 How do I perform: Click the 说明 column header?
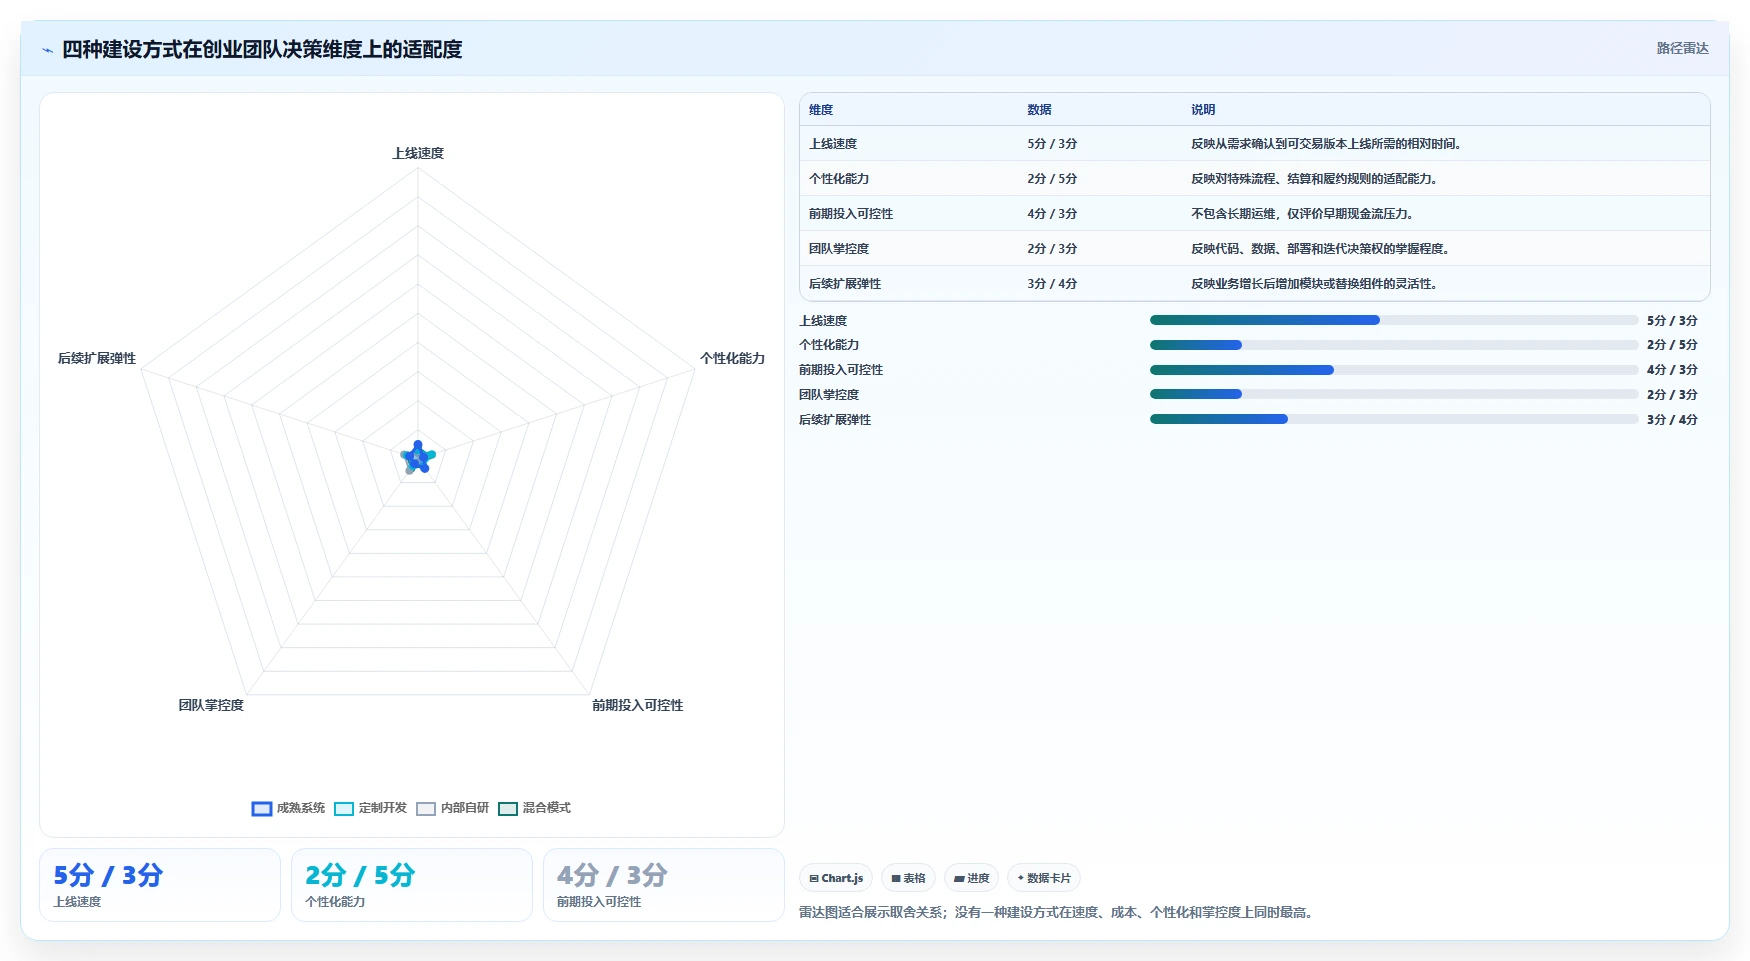1203,110
